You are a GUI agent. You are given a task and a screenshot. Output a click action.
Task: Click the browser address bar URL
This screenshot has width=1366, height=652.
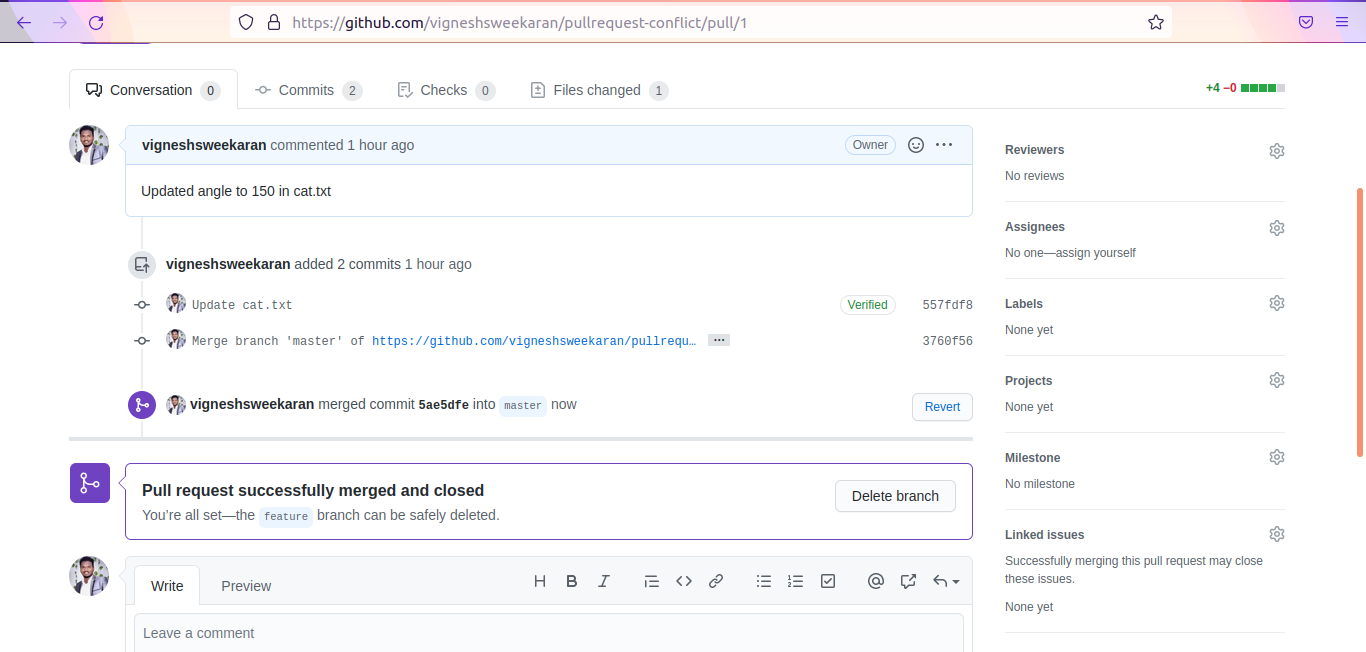click(x=520, y=22)
